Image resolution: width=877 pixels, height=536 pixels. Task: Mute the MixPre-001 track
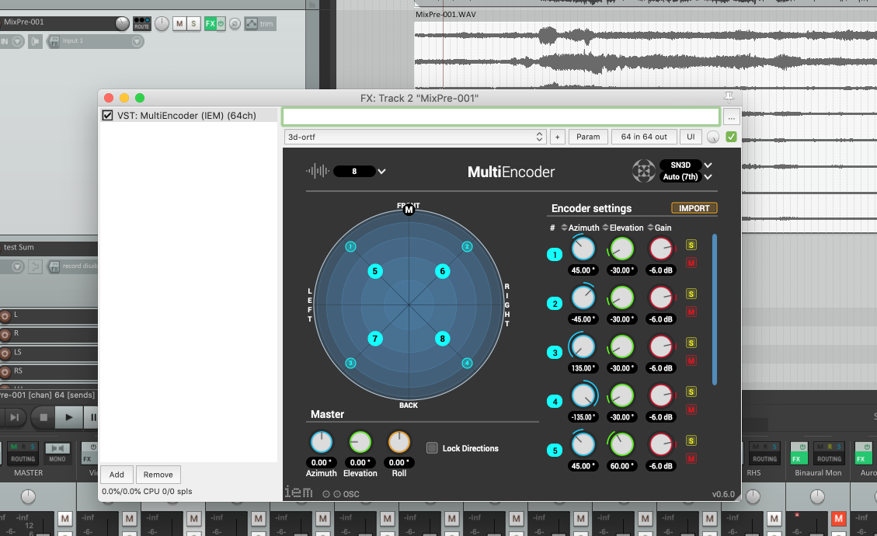click(179, 23)
